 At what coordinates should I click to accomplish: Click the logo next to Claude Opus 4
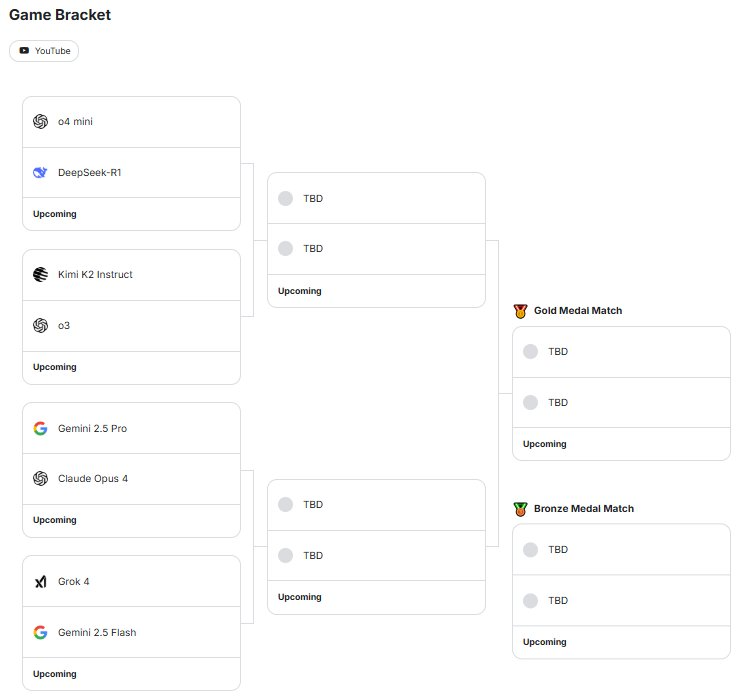pos(41,479)
